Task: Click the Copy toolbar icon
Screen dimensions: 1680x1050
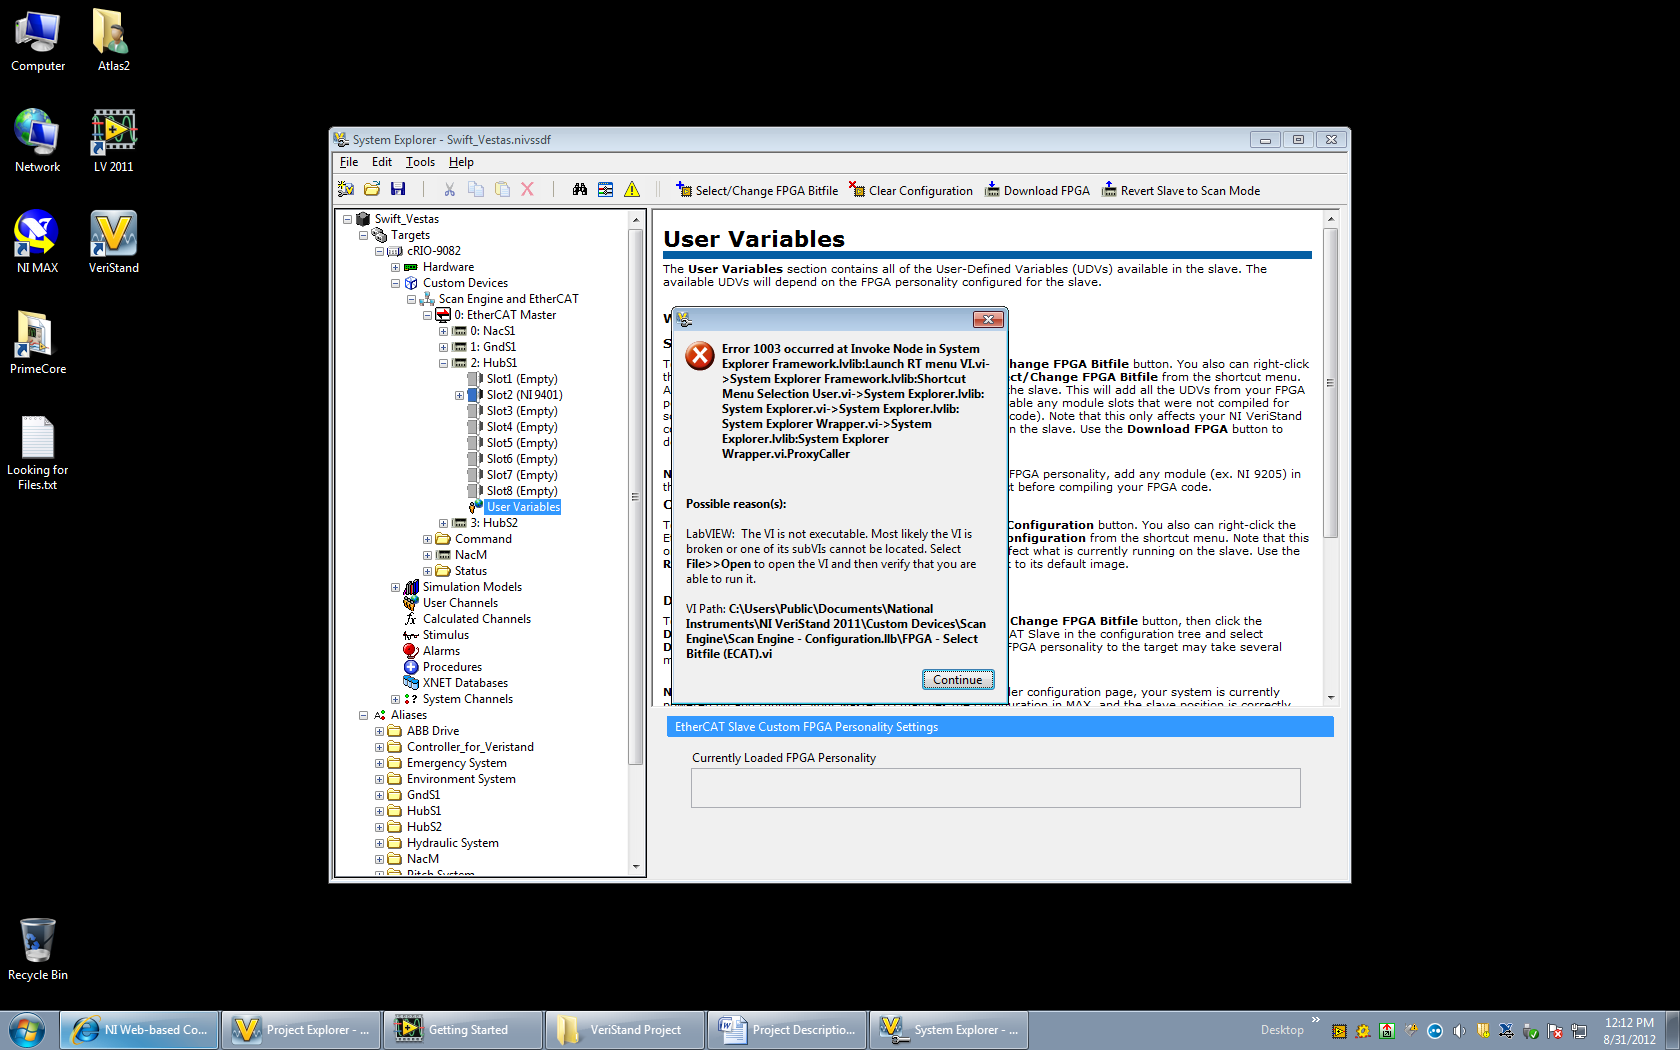Action: (476, 189)
